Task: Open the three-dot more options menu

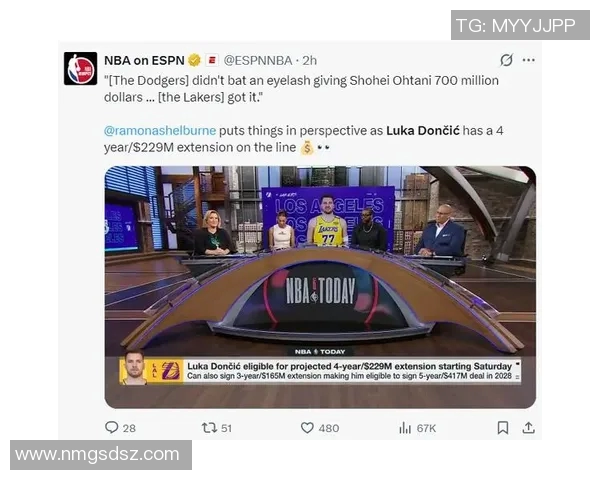Action: point(529,60)
